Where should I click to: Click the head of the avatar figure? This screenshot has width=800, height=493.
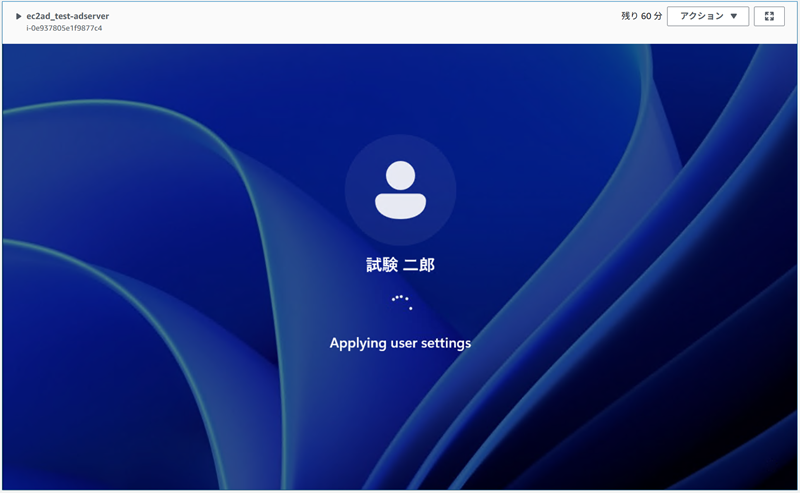coord(400,174)
